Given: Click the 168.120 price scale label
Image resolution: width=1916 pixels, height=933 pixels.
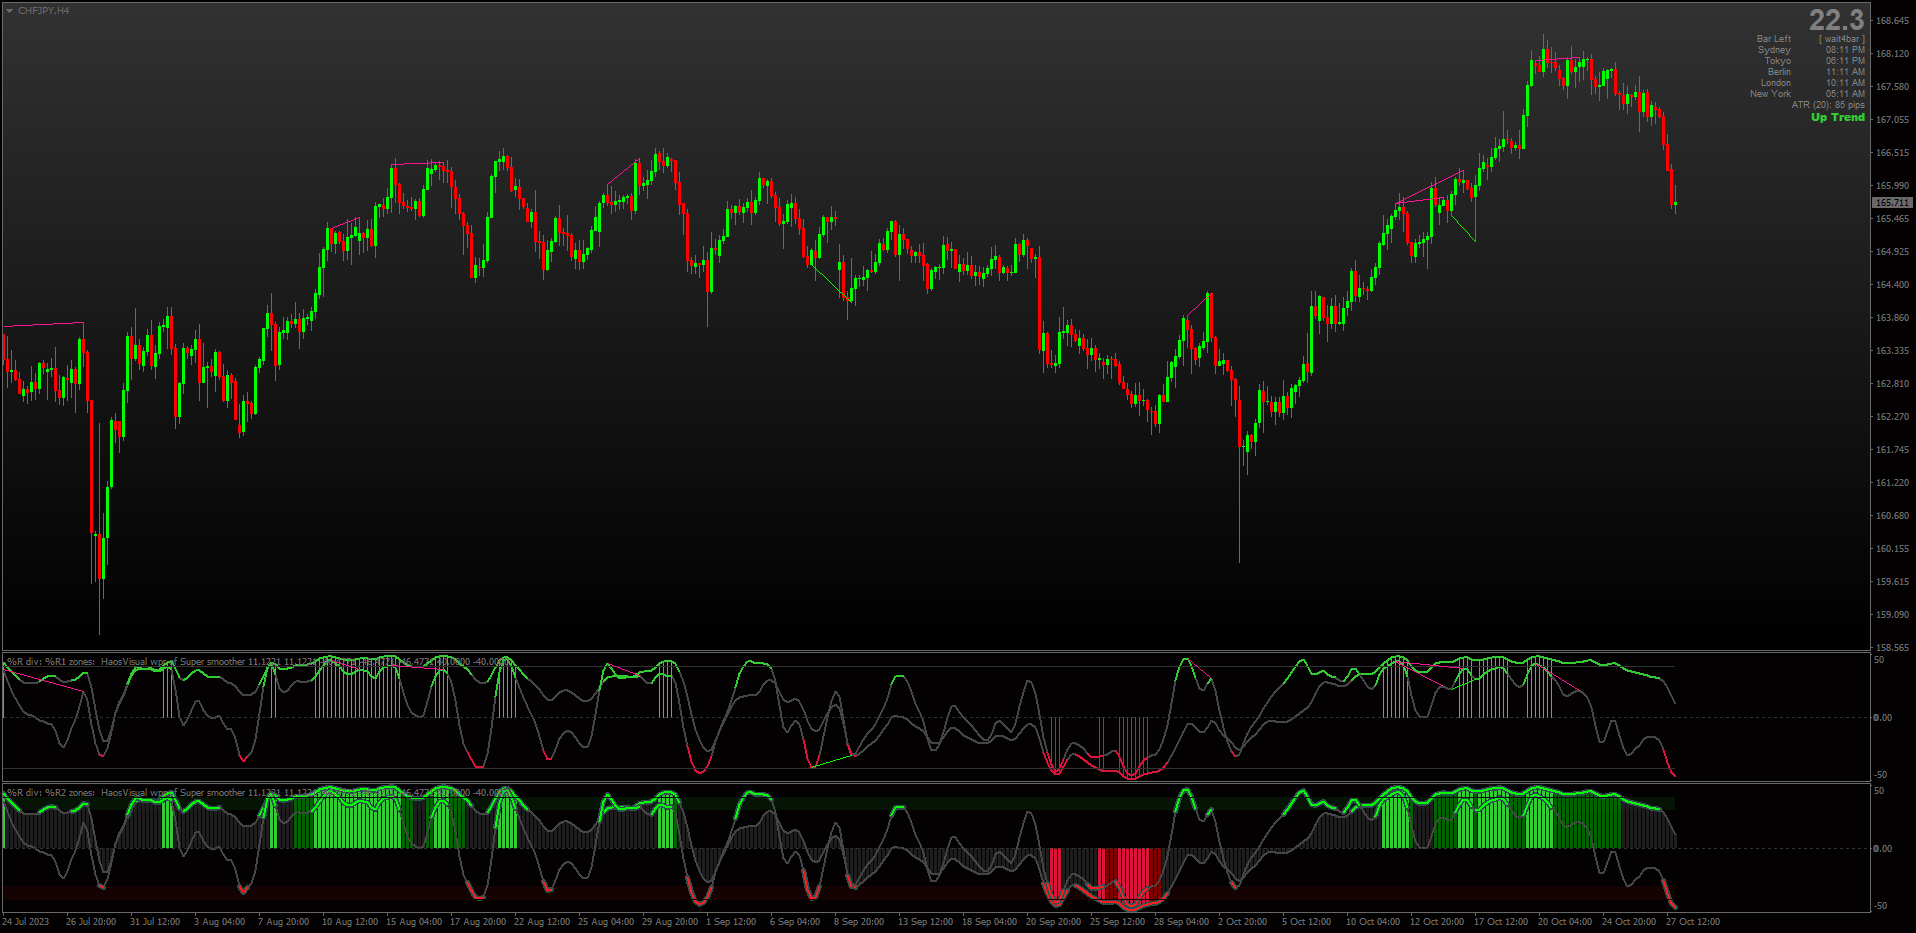Looking at the screenshot, I should 1892,54.
